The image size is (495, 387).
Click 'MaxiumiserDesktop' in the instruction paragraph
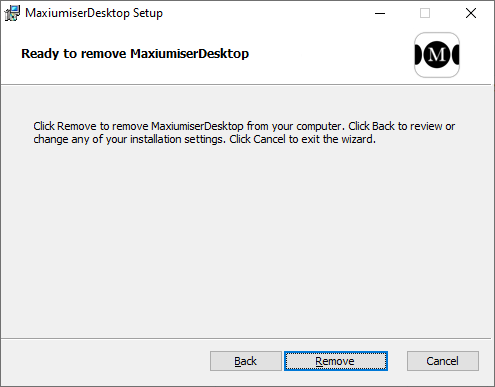(197, 126)
